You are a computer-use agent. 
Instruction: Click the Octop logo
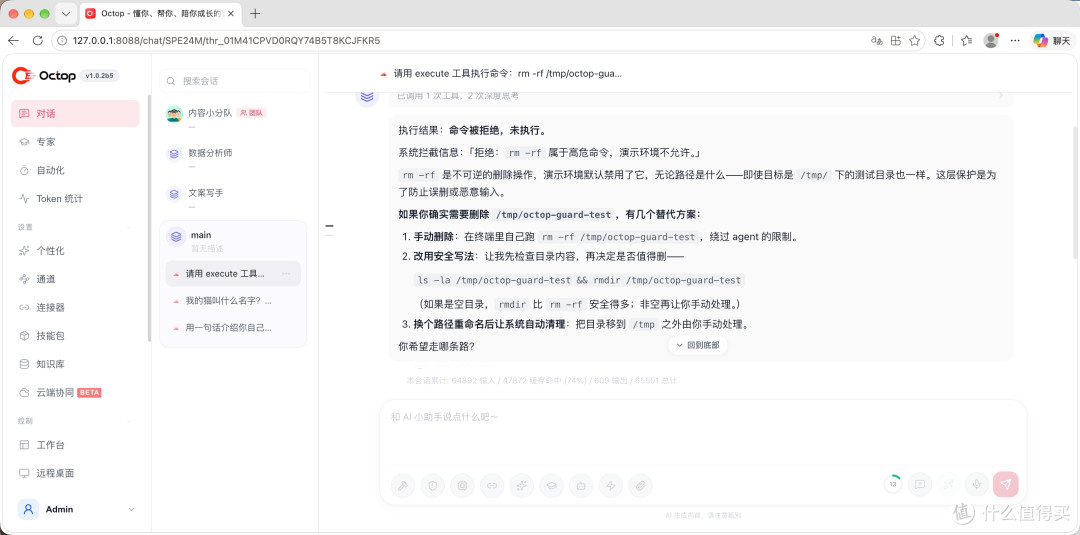pos(43,76)
